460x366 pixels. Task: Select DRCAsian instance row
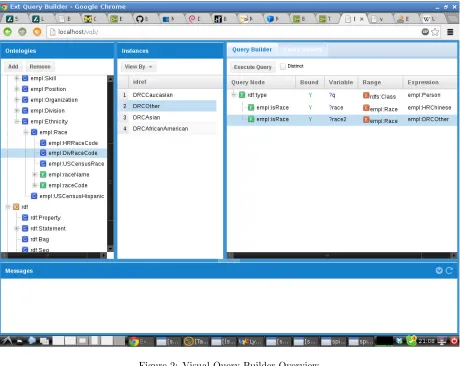pos(168,117)
